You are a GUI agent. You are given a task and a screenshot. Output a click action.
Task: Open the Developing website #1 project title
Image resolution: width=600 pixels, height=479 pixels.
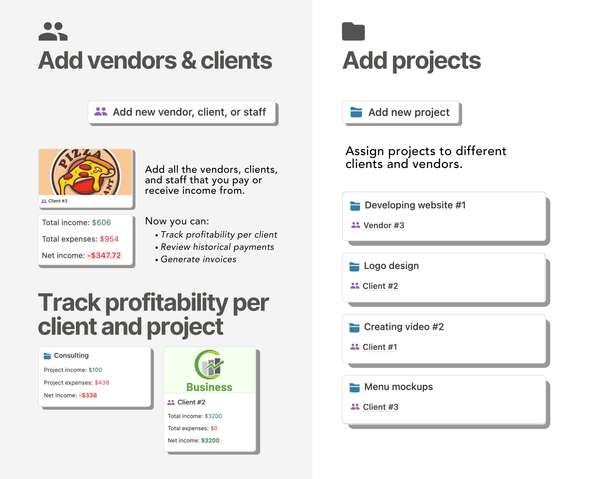(415, 206)
